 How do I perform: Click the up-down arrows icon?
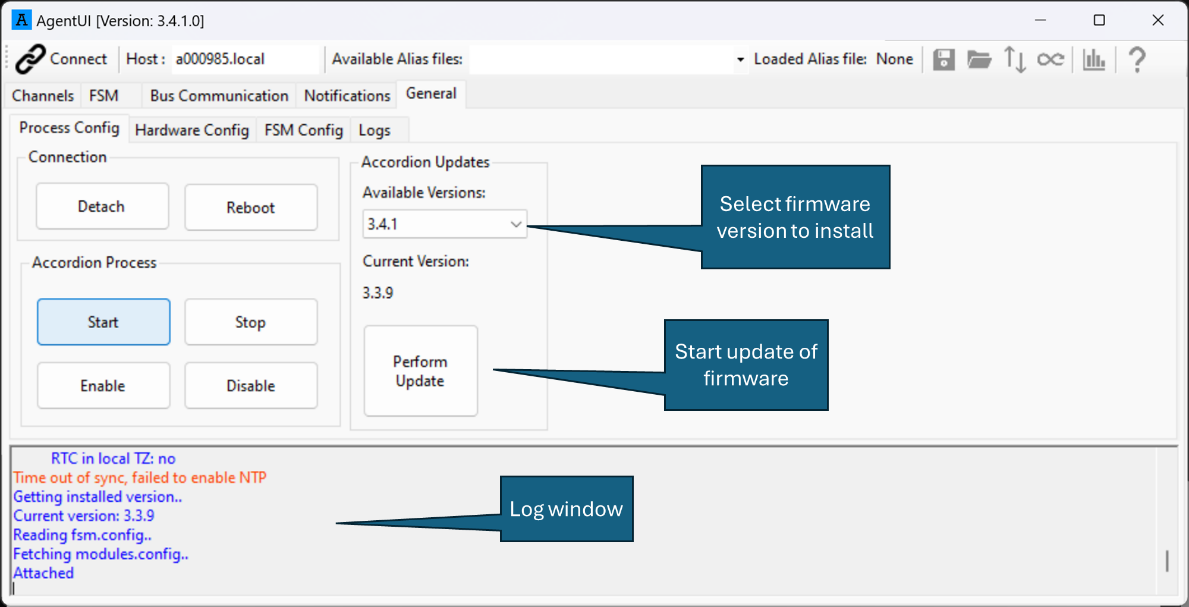click(x=1015, y=60)
